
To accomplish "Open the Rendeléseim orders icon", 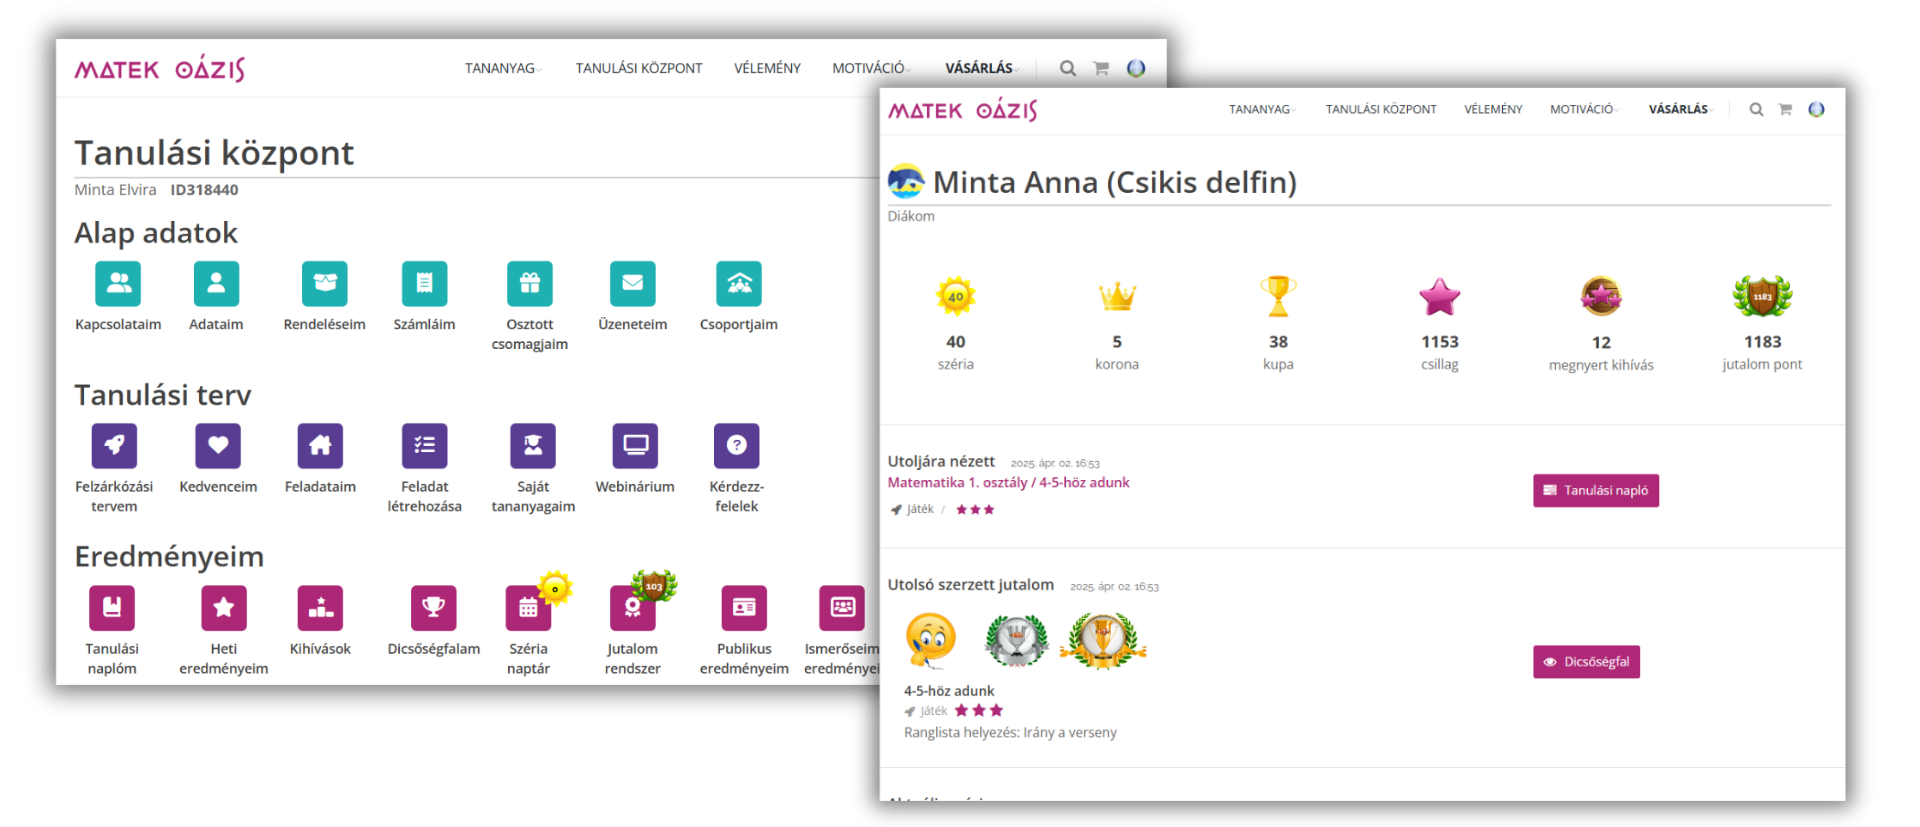I will 324,284.
